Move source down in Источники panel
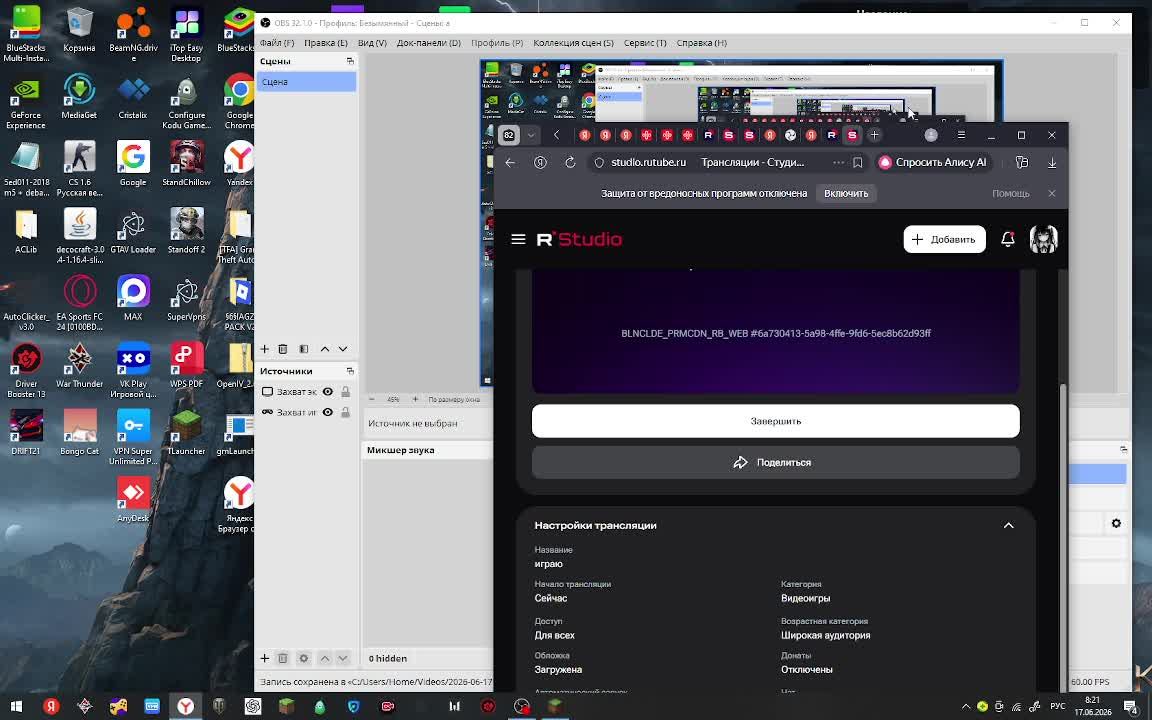Screen dimensions: 1152x720 tap(342, 658)
